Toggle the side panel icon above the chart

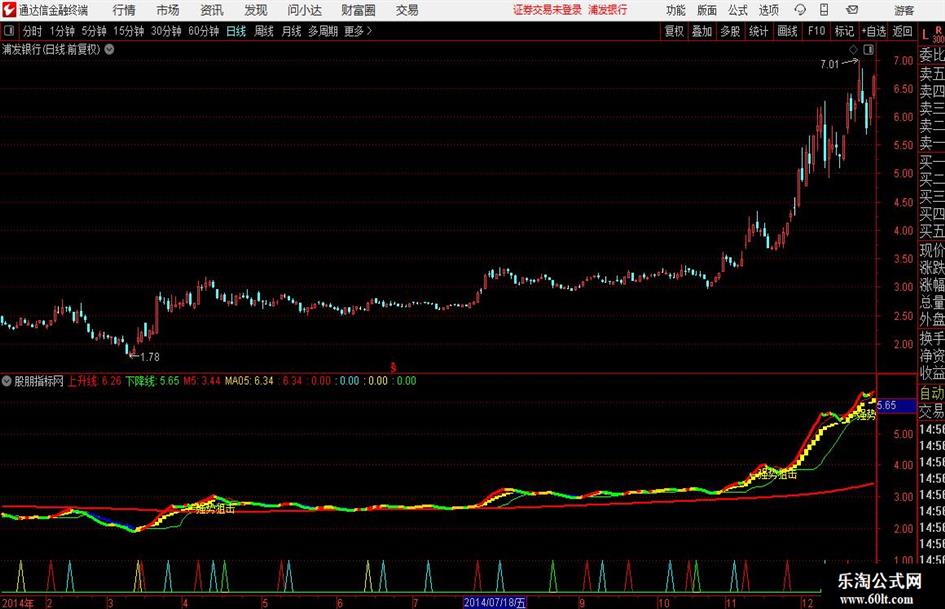click(x=868, y=49)
